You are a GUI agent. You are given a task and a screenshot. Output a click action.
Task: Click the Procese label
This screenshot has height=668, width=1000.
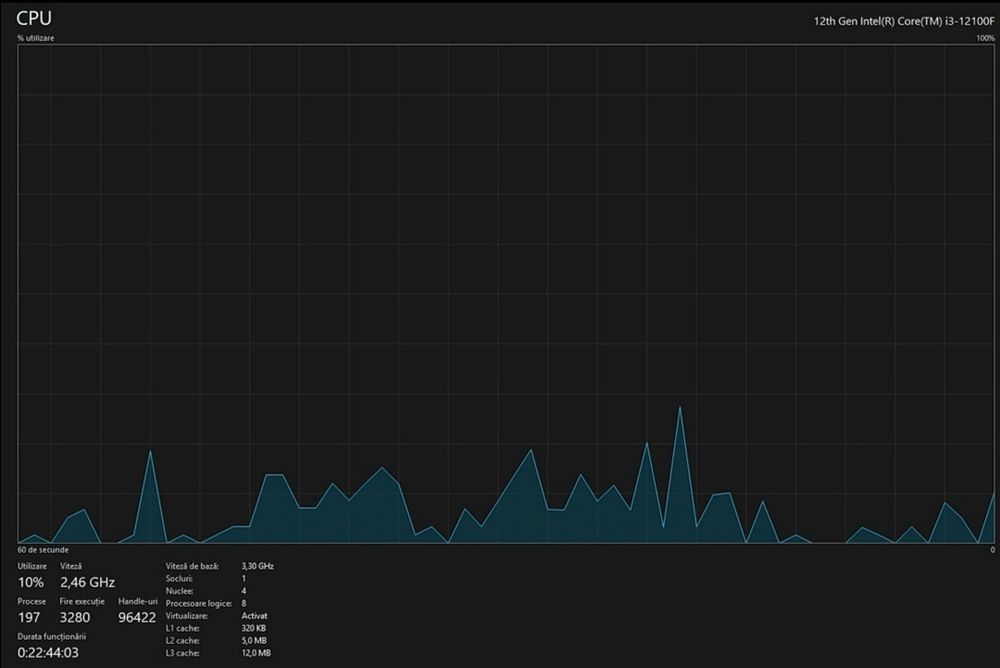31,602
